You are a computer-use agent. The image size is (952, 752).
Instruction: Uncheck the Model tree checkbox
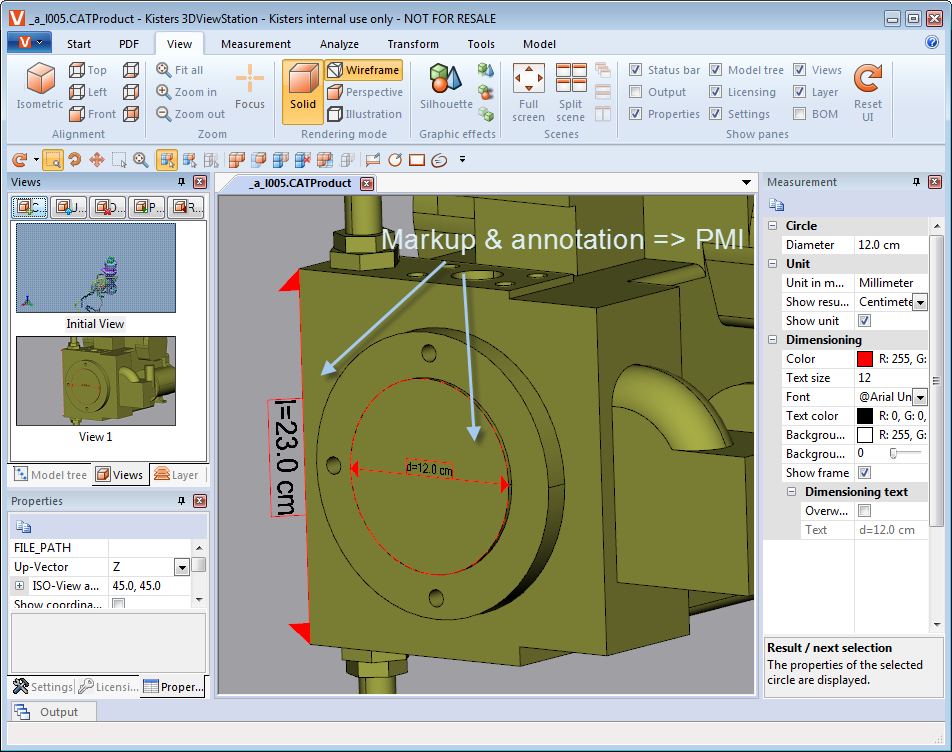715,70
